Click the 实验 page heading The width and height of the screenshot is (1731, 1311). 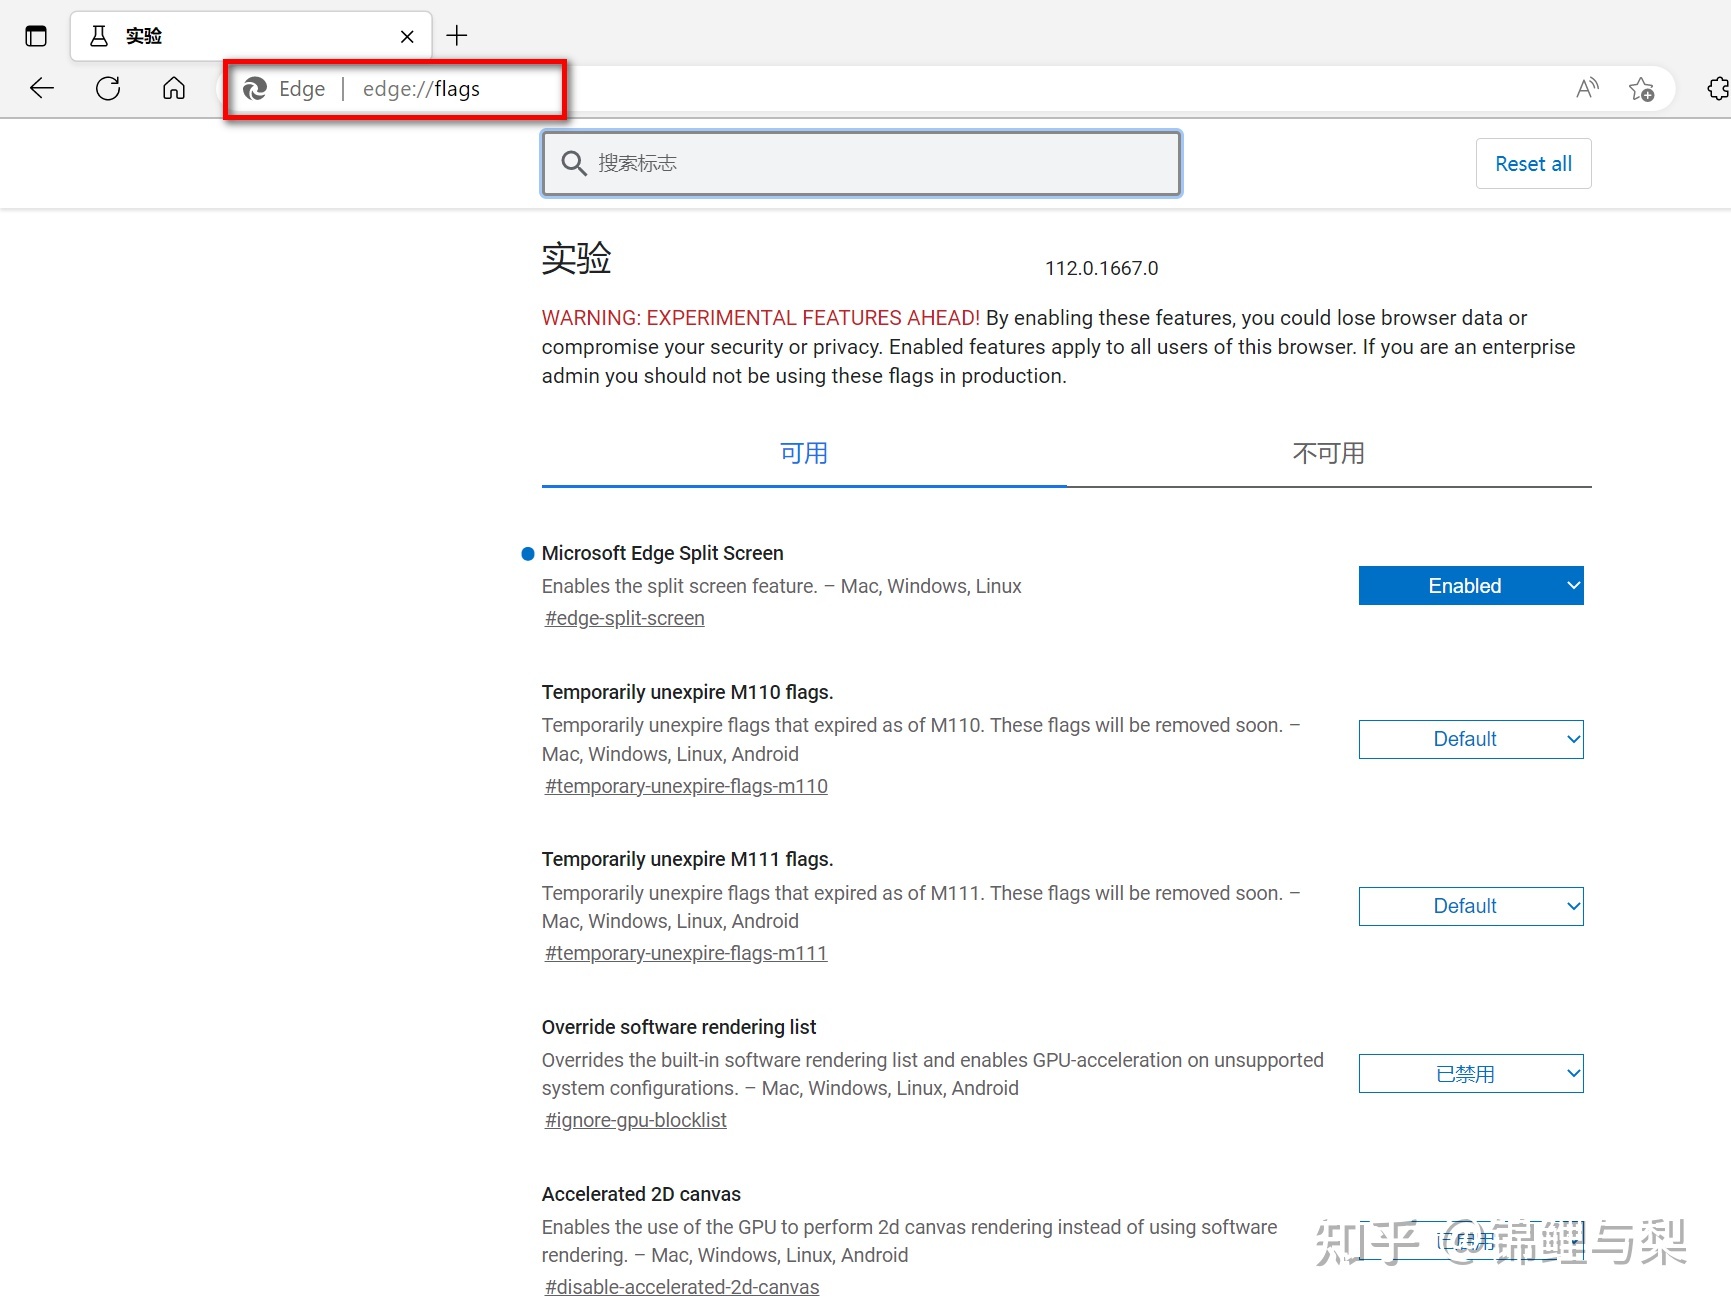click(577, 258)
